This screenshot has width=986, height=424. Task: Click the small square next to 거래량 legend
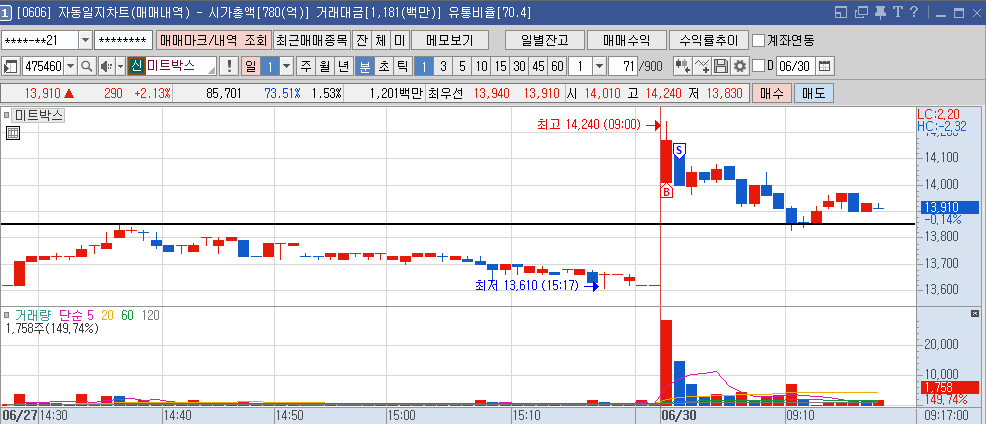pos(7,315)
